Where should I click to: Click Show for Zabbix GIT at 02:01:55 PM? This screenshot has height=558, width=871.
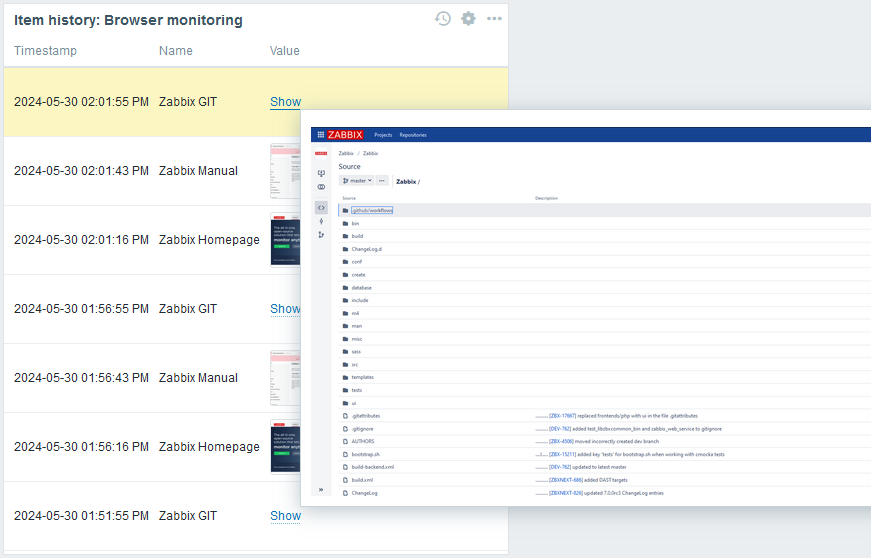click(285, 102)
